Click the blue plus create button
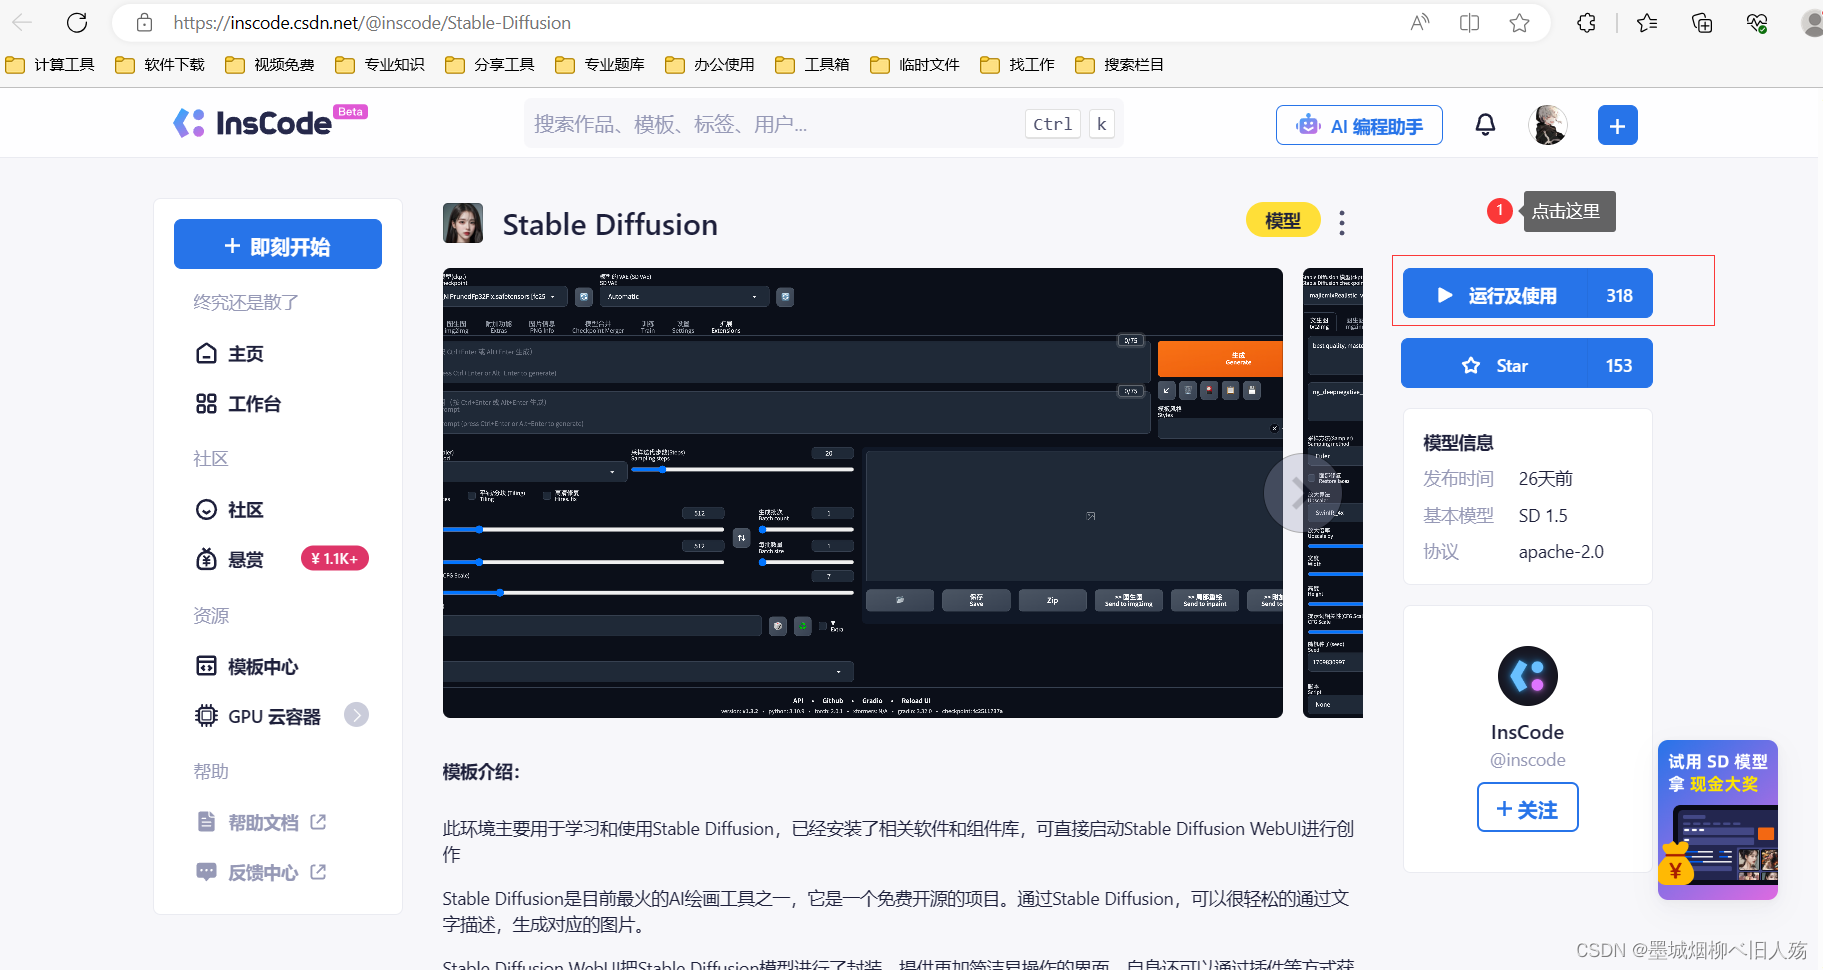Screen dimensions: 1823x970 pos(1617,125)
